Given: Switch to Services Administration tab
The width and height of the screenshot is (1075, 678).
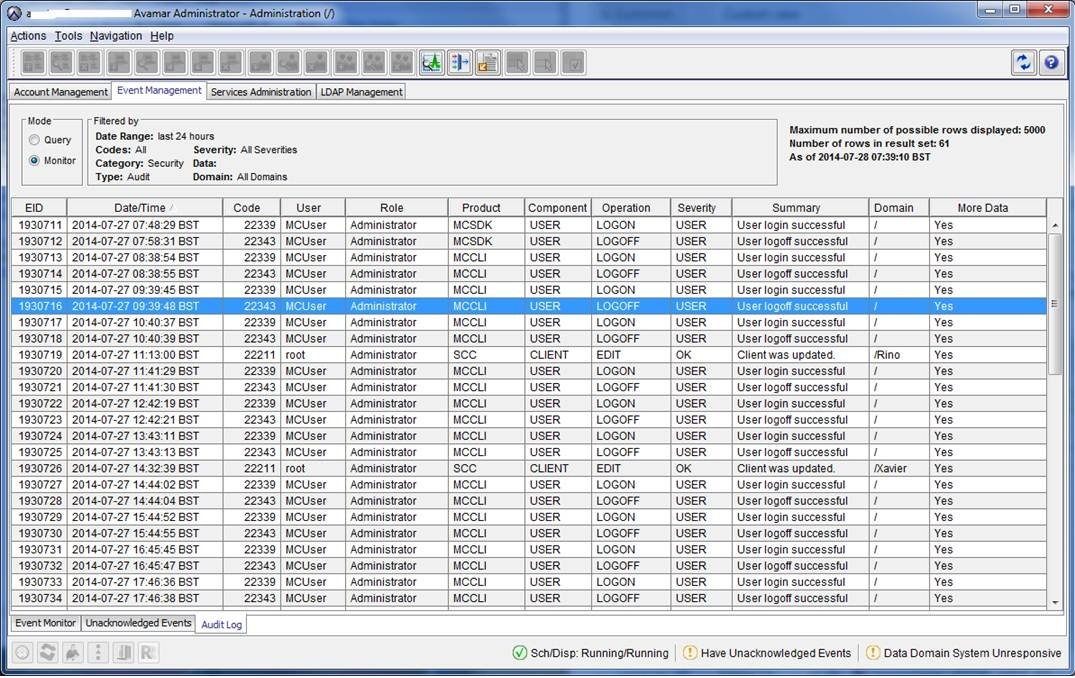Looking at the screenshot, I should tap(261, 92).
